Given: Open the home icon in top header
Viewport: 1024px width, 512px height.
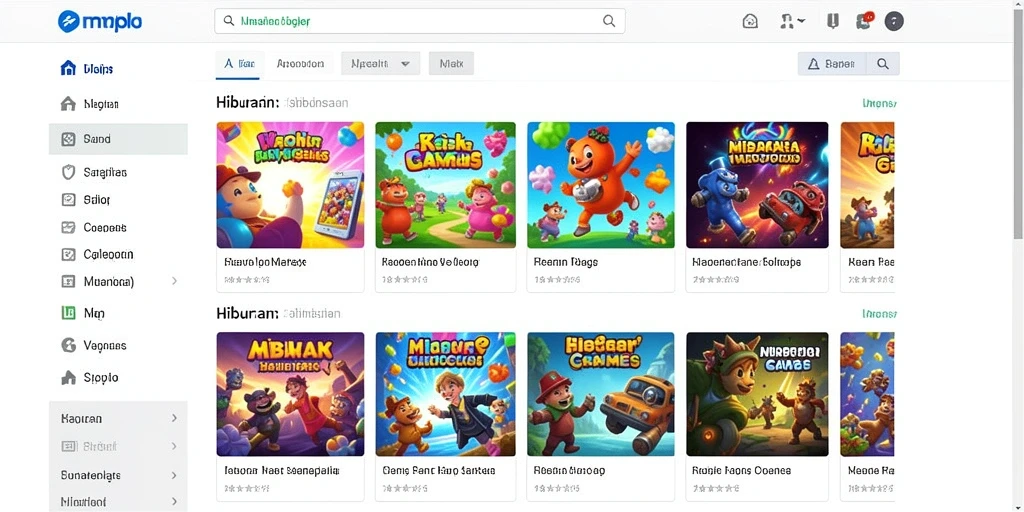Looking at the screenshot, I should pos(750,22).
